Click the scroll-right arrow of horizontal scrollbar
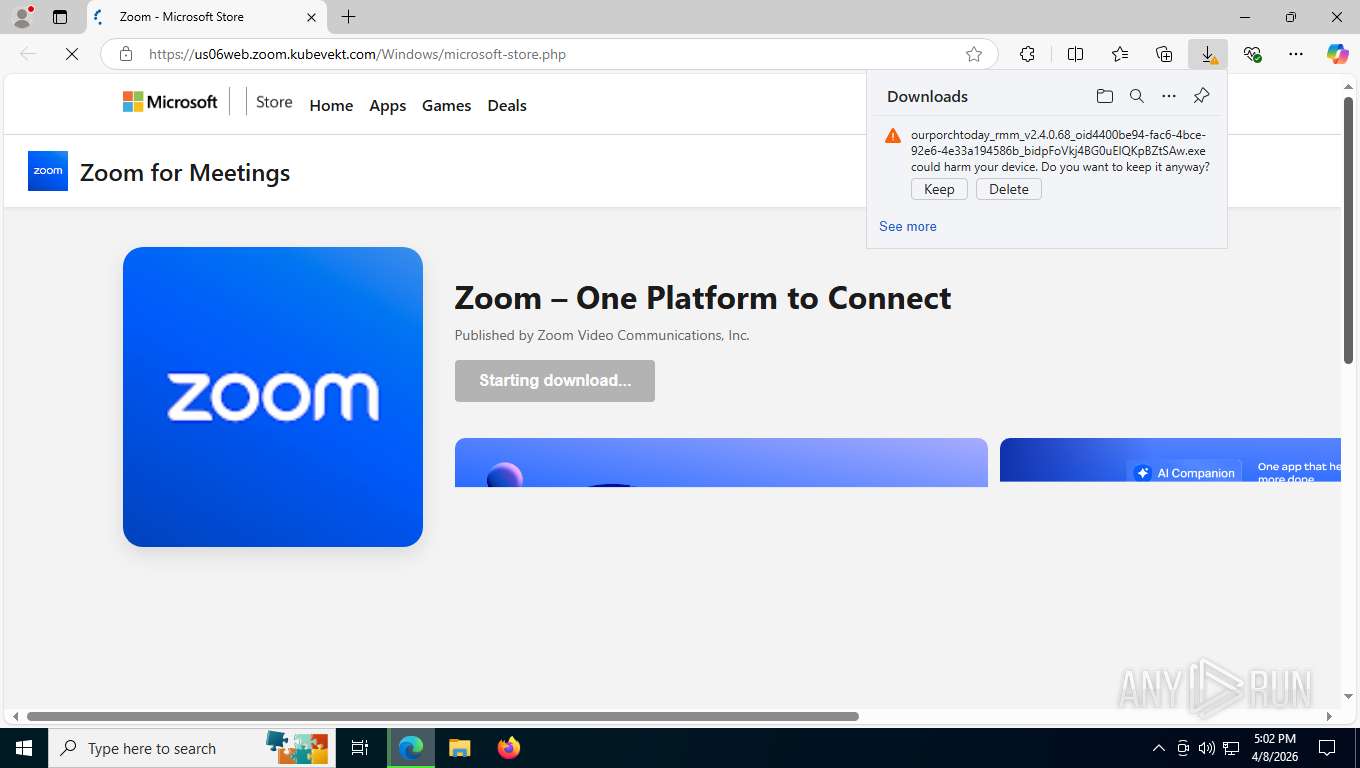Viewport: 1360px width, 768px height. (x=1329, y=716)
